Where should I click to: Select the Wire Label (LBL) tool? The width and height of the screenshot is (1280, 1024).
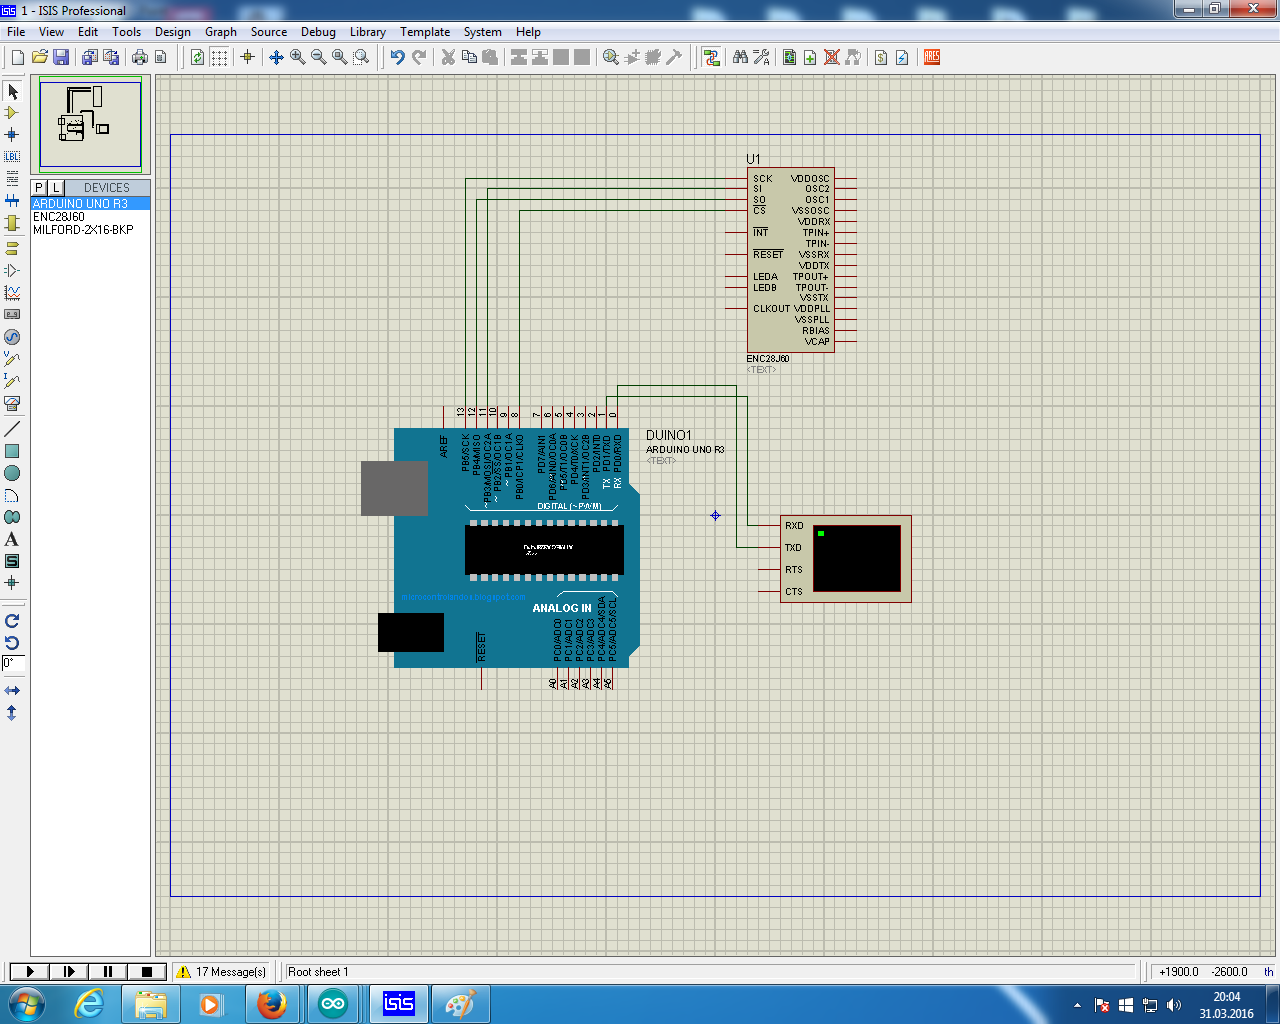[12, 157]
